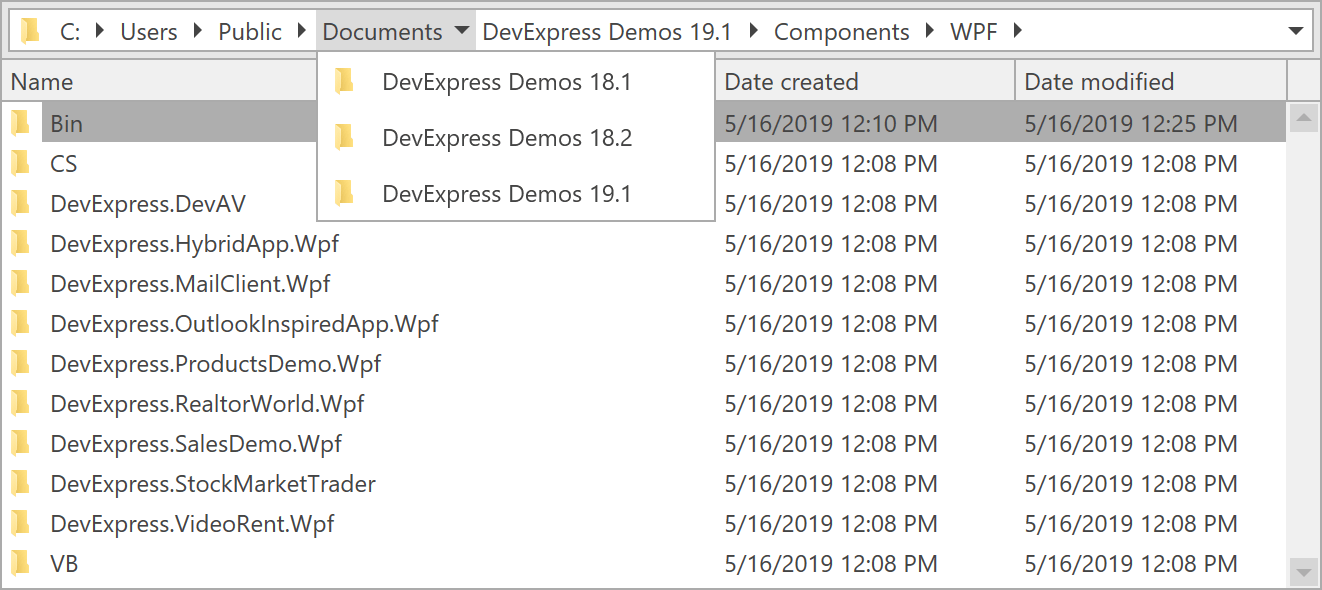Go to the Components breadcrumb segment

(x=842, y=32)
